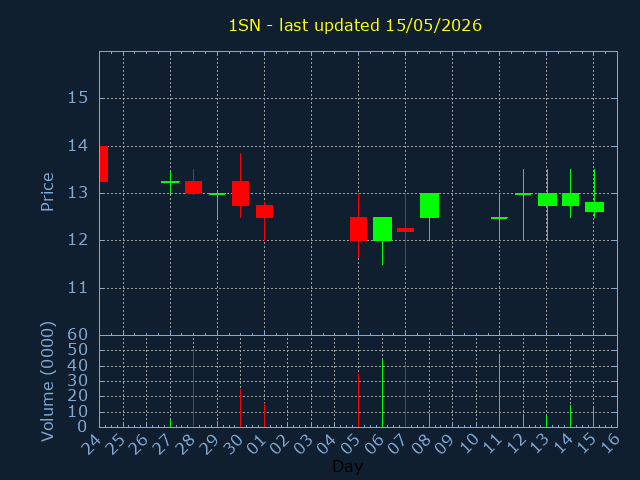This screenshot has height=480, width=640.
Task: Click the red volume bar on day 07
Action: pyautogui.click(x=405, y=395)
